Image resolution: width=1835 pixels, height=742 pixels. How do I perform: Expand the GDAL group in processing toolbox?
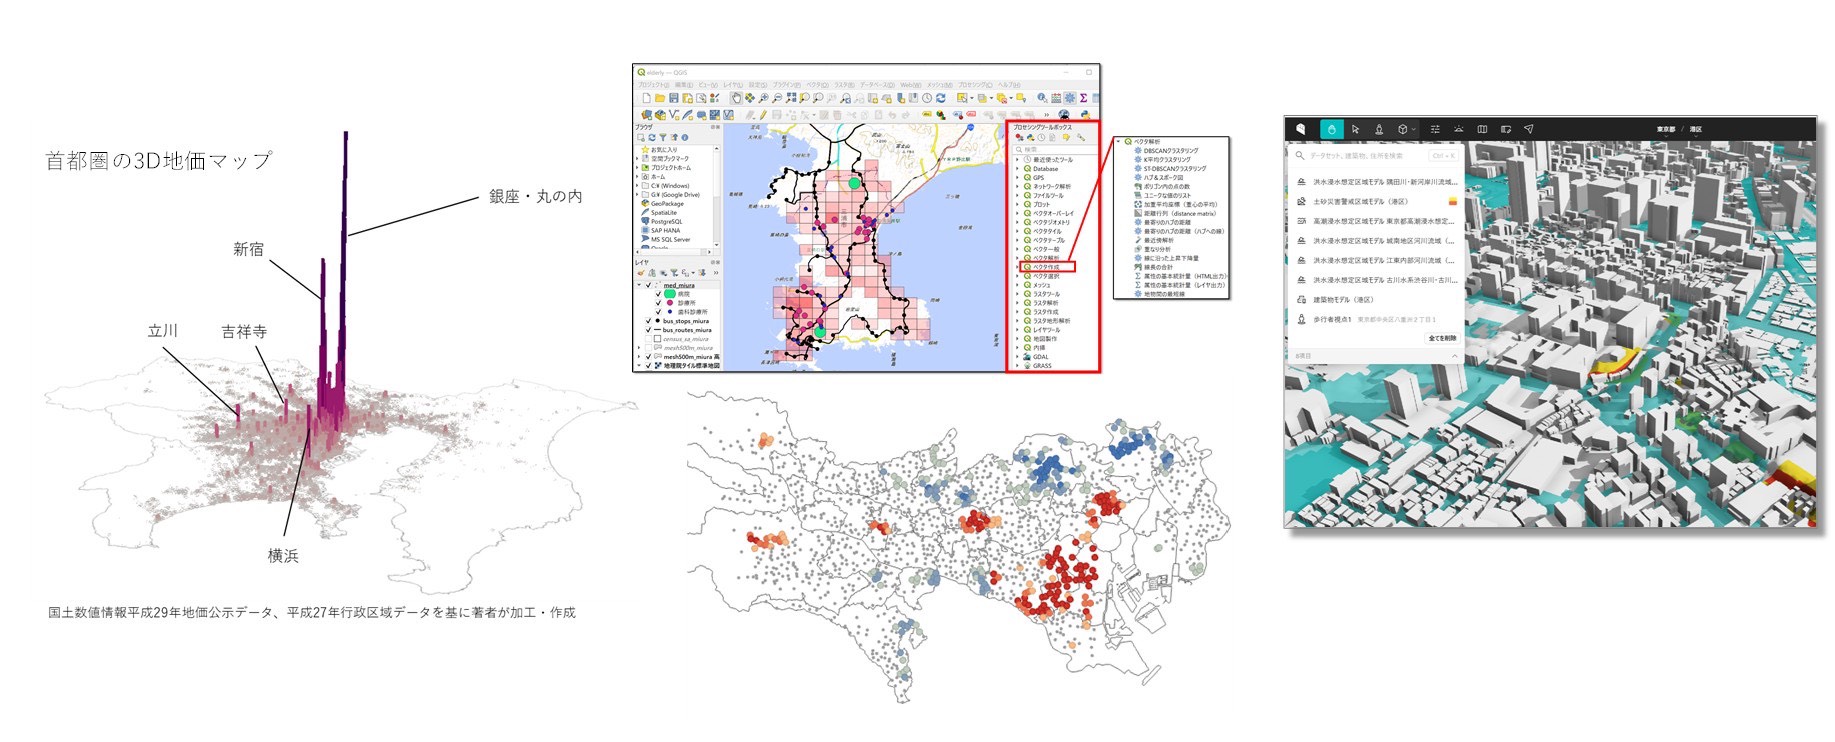pyautogui.click(x=1018, y=357)
